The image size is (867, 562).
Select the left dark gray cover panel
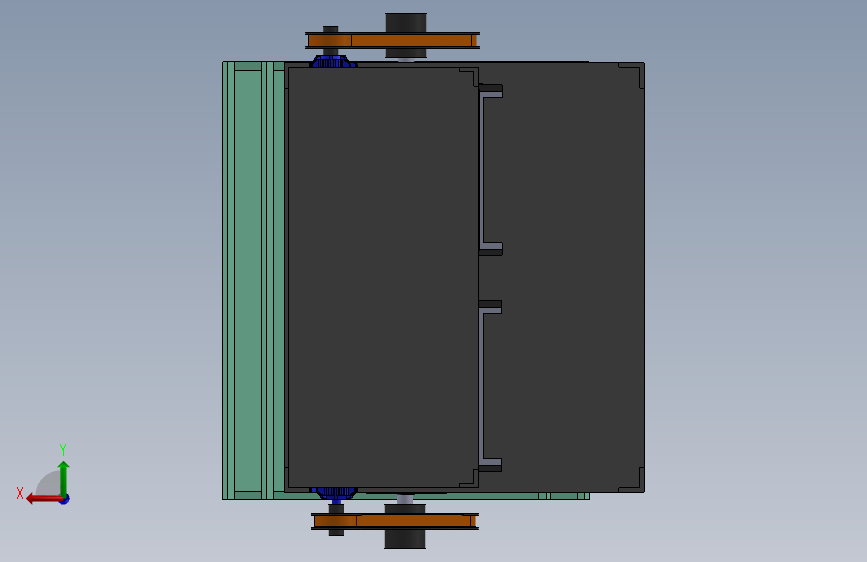point(383,278)
